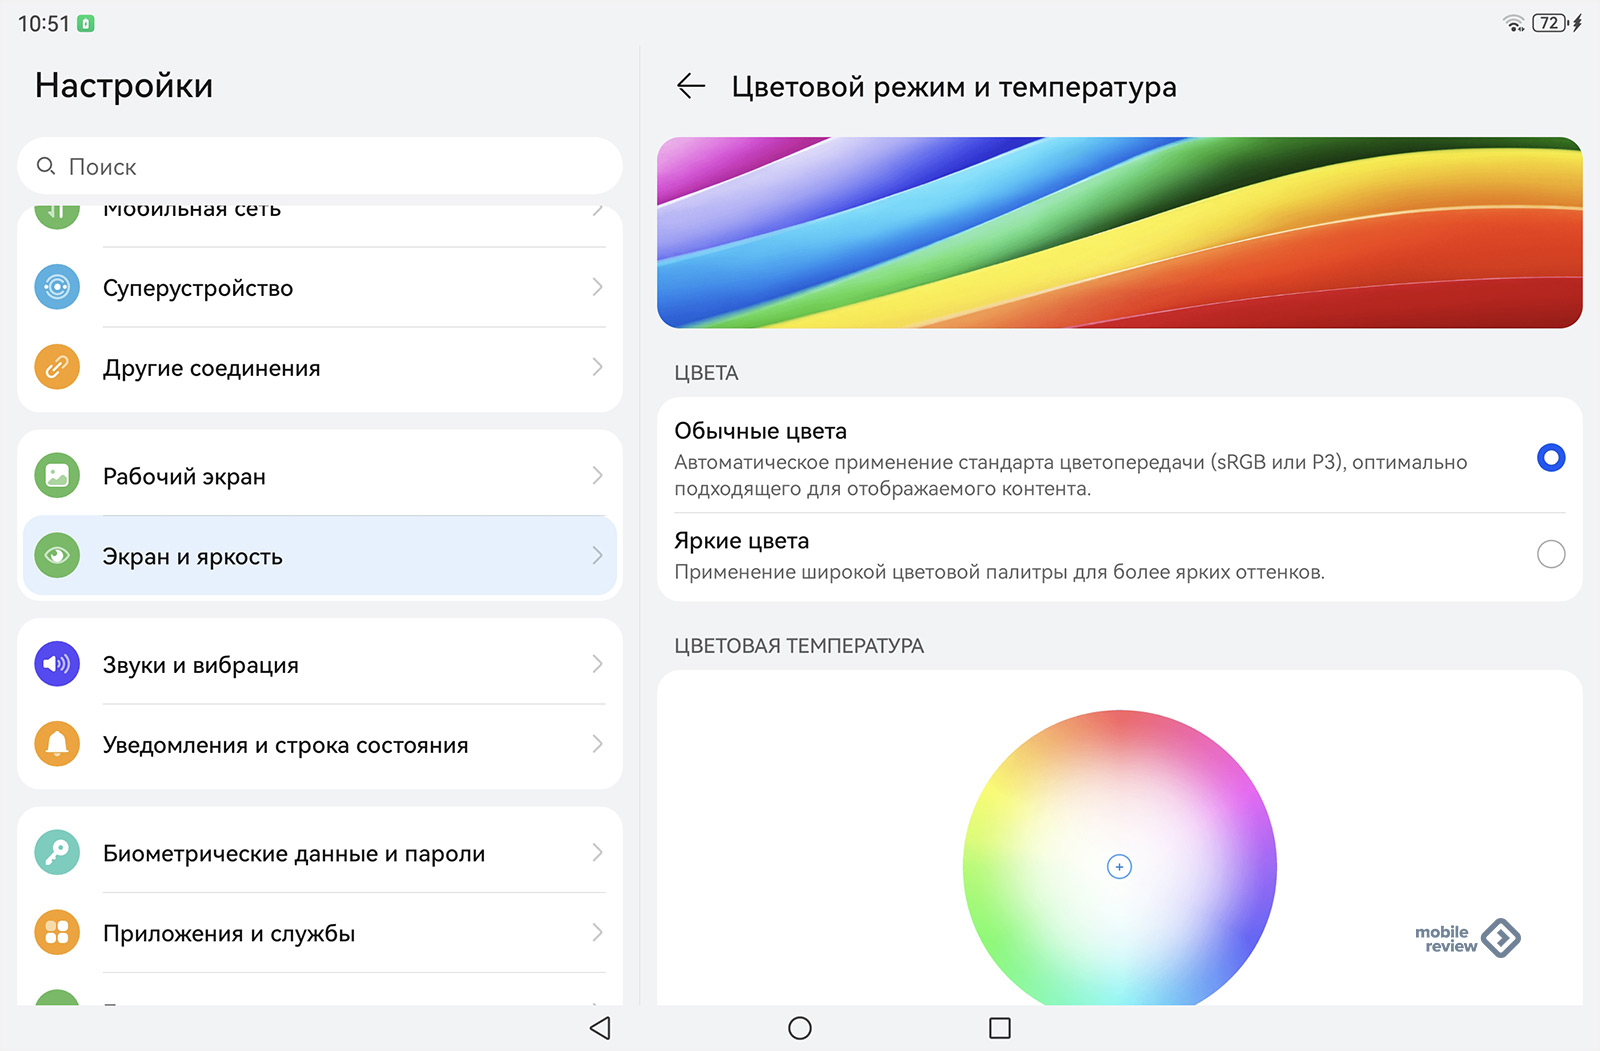Expand the Звуки и вибрация chevron

tap(597, 664)
